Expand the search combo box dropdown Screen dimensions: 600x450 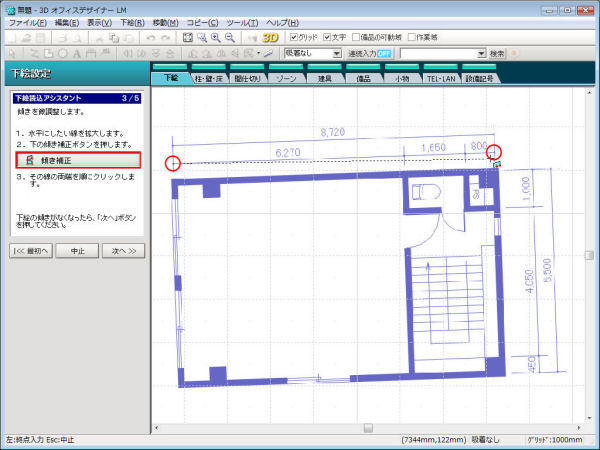coord(481,53)
